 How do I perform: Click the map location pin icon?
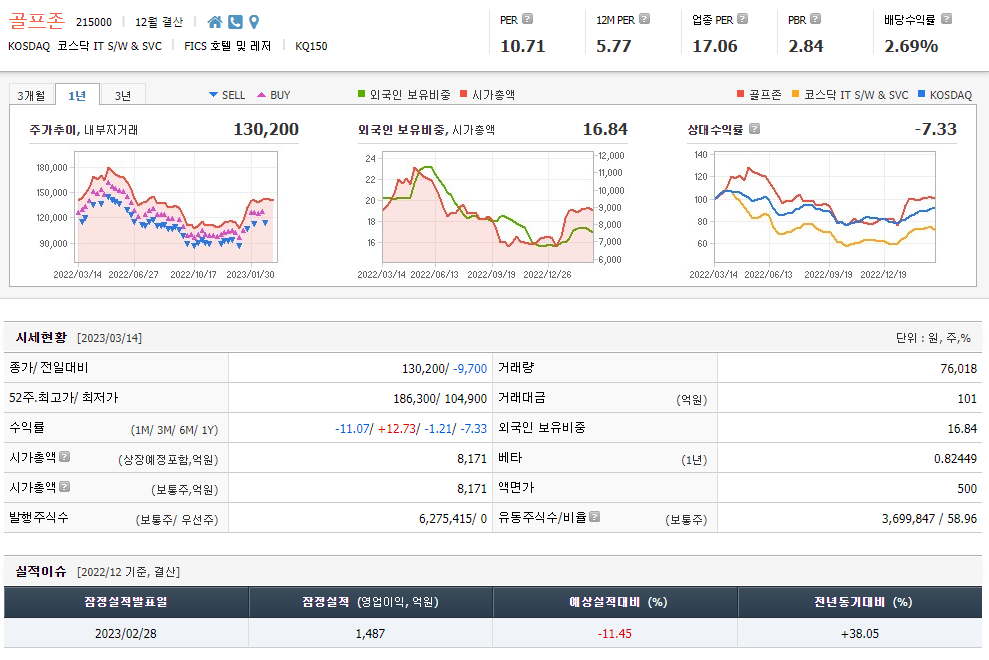254,22
